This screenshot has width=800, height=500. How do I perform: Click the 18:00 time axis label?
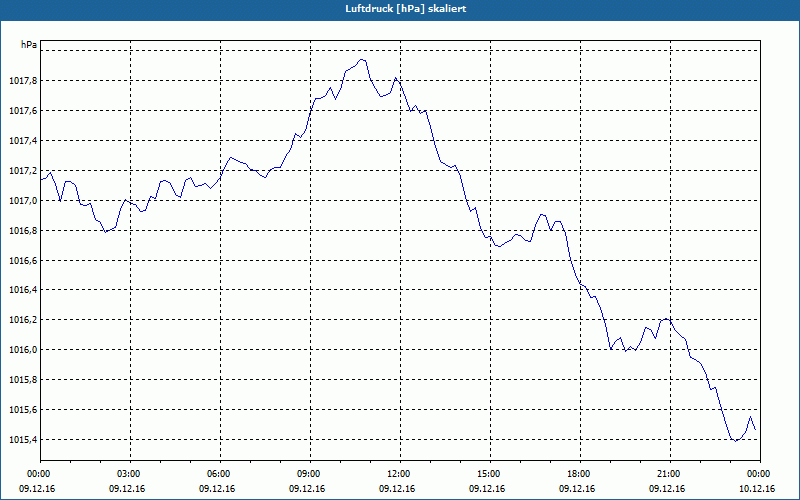pos(581,474)
